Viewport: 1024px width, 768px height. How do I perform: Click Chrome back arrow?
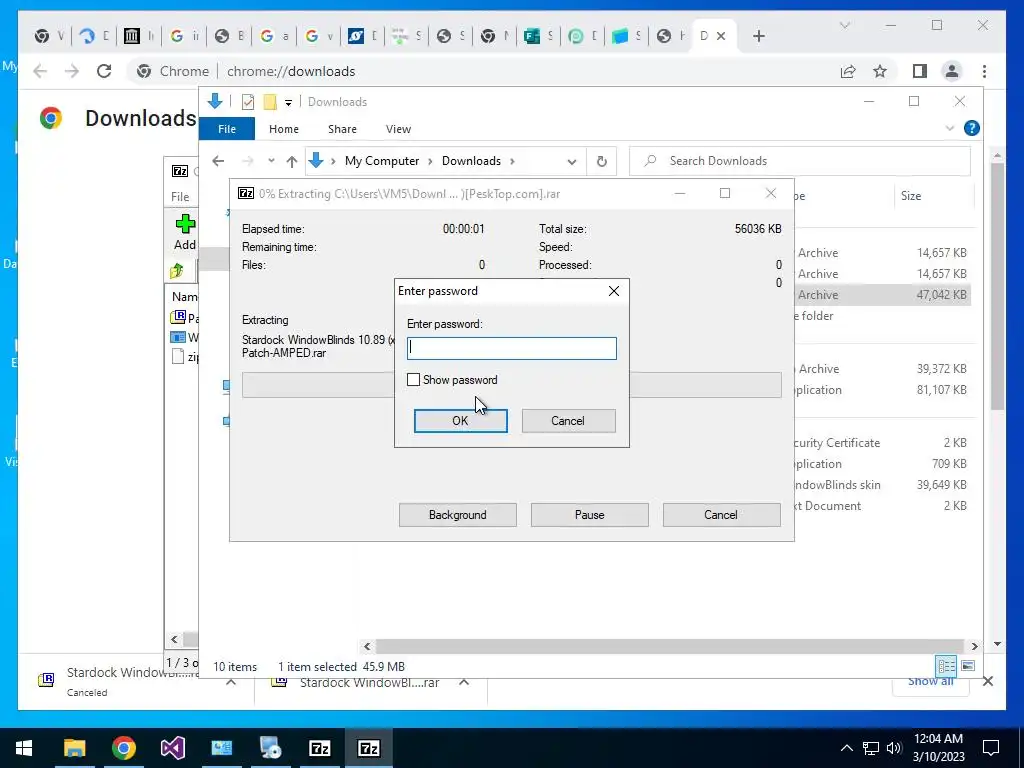(x=40, y=71)
